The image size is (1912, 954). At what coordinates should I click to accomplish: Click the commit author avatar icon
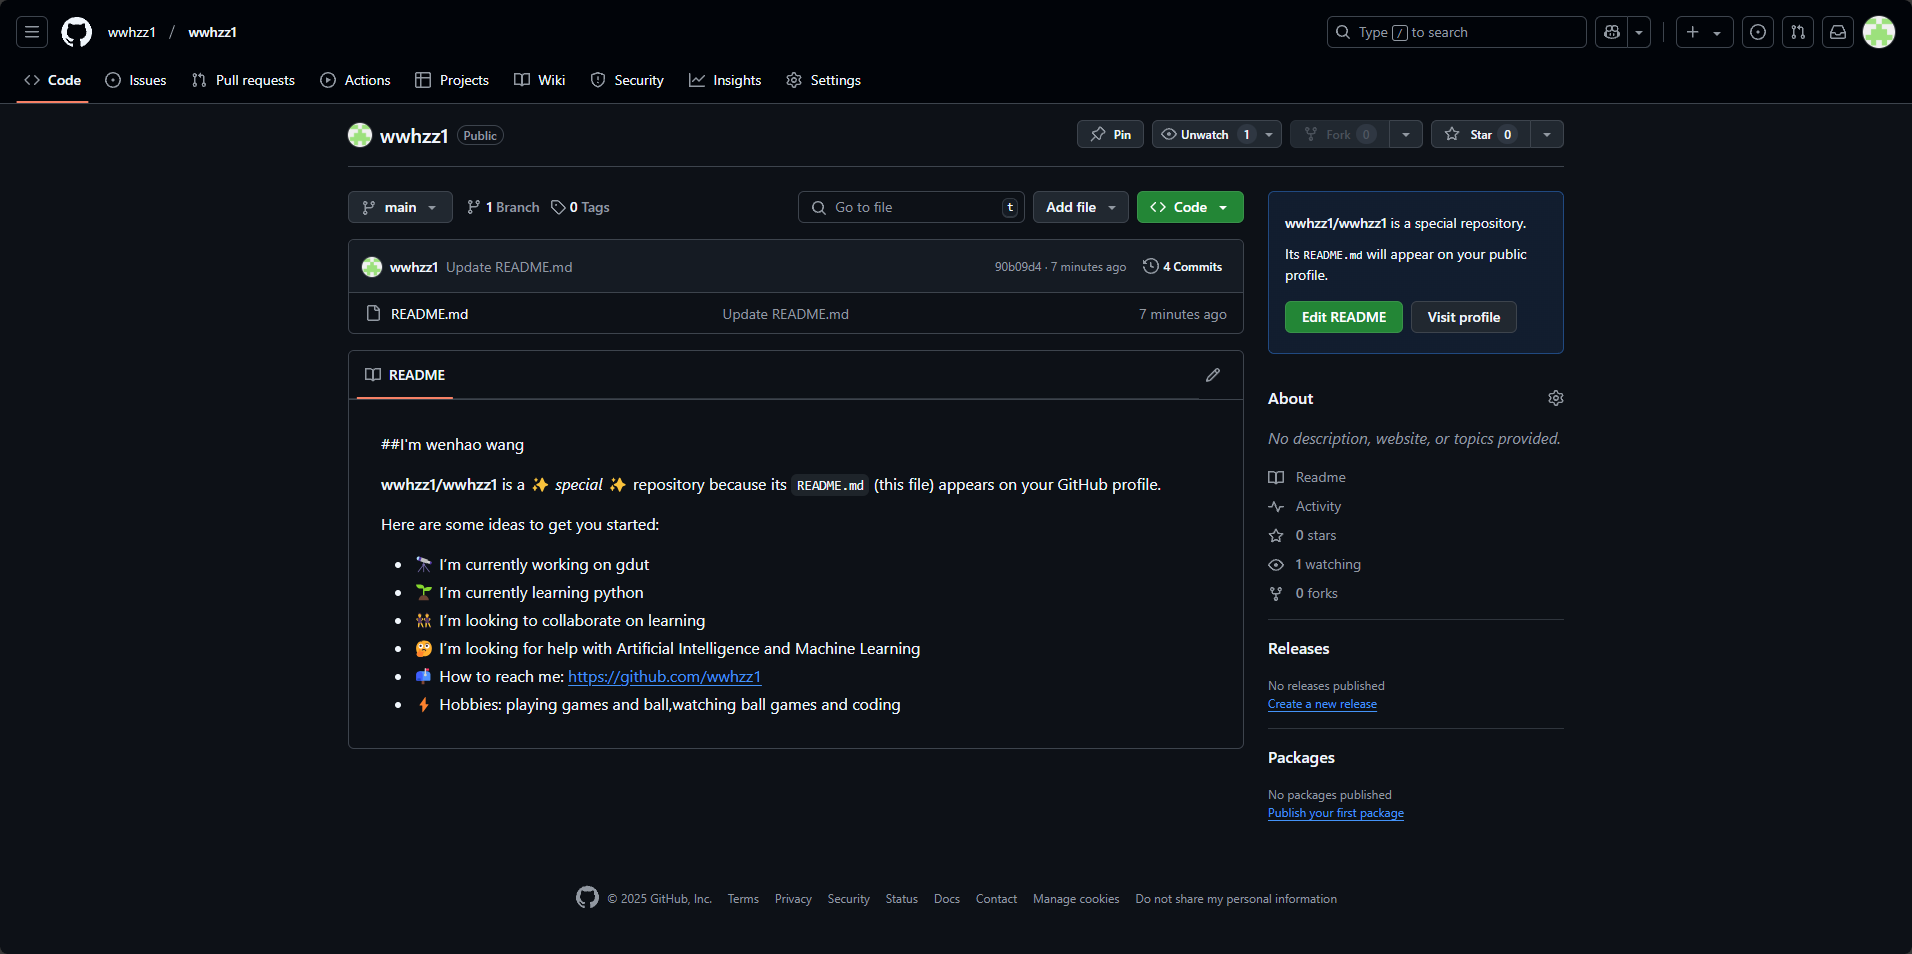pos(372,267)
